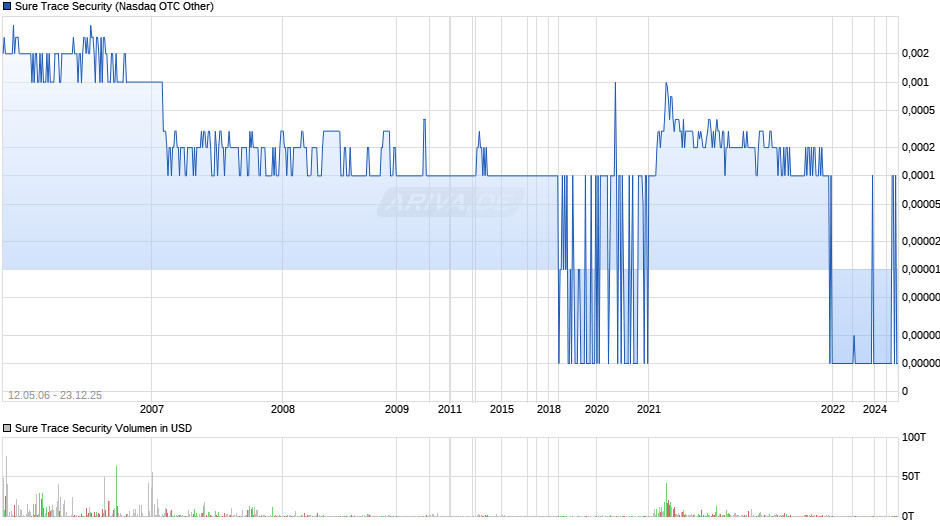Click the 0T volume axis label
The height and width of the screenshot is (526, 940).
[908, 516]
